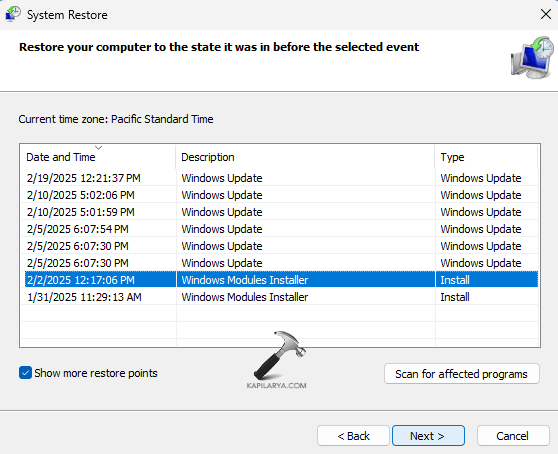The height and width of the screenshot is (454, 558).
Task: Click the System Restore monitor graphic in the header
Action: (532, 57)
